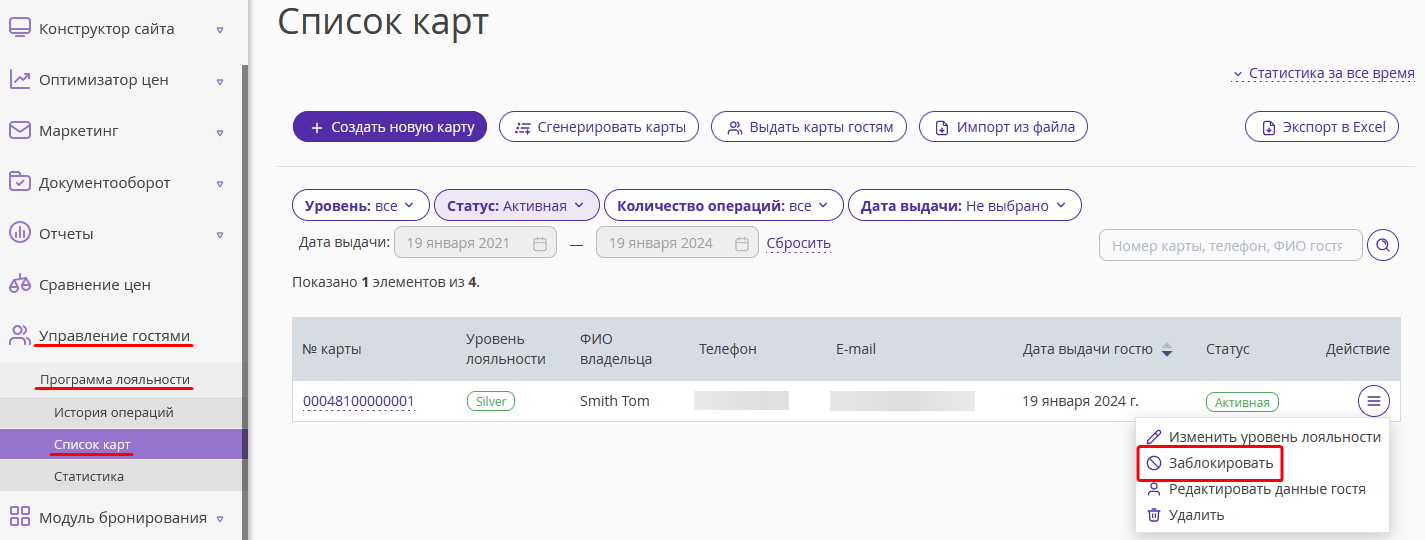Click the Модуль бронирования grid icon
The height and width of the screenshot is (540, 1425).
20,517
